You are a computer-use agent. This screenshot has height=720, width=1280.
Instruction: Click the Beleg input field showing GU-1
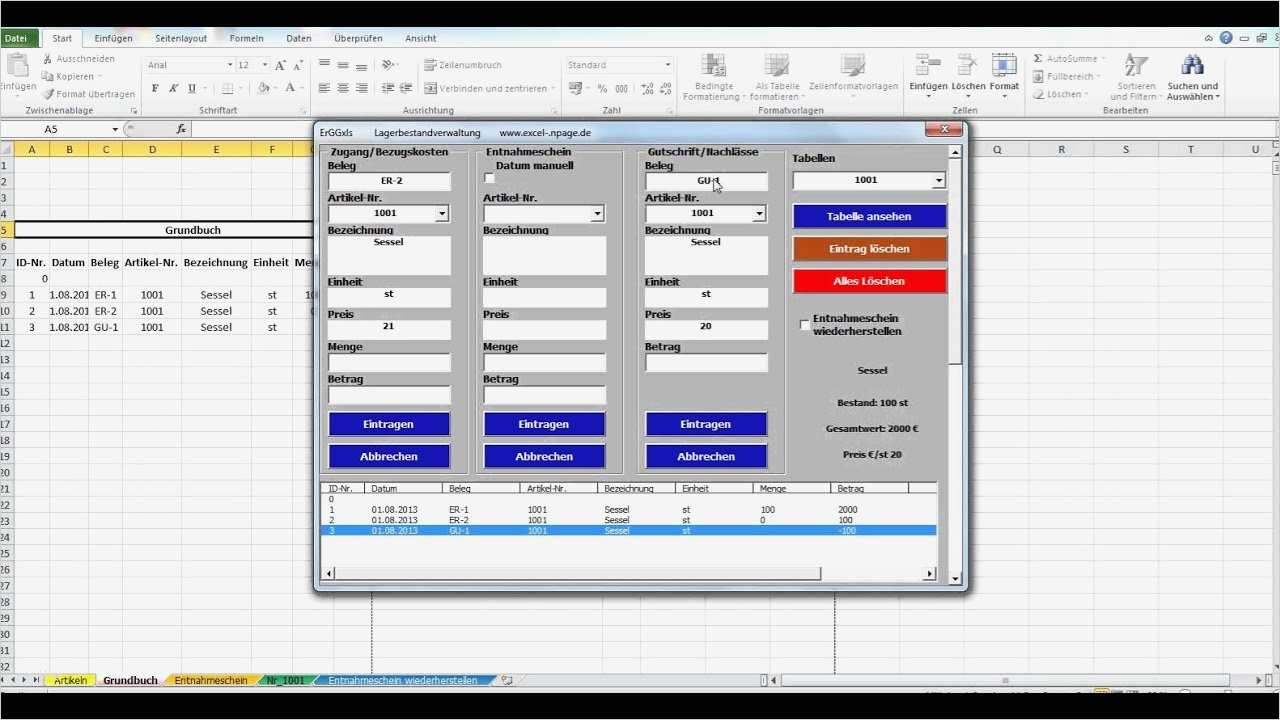(x=706, y=181)
